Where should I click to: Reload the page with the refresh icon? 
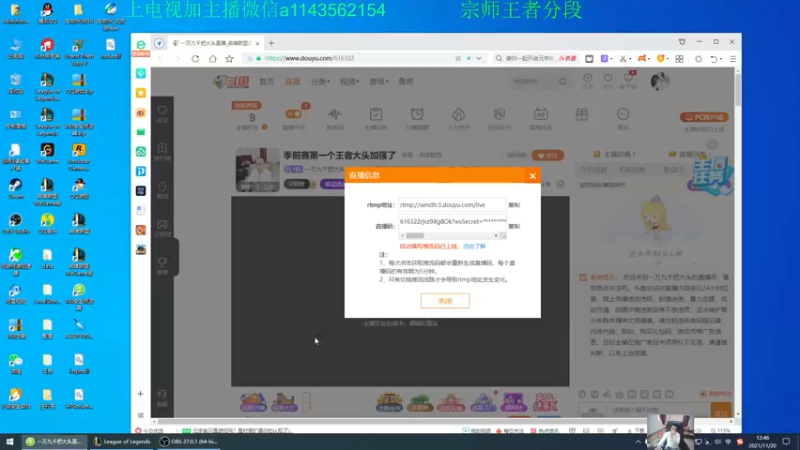[x=195, y=59]
